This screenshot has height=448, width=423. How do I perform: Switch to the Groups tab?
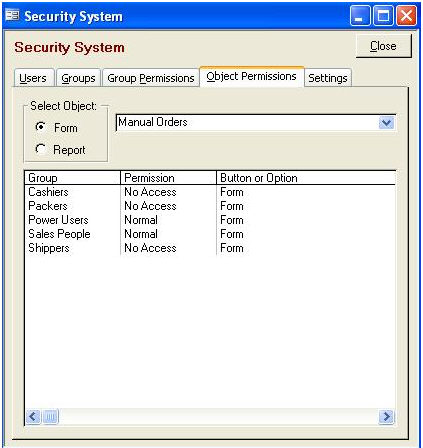click(78, 78)
